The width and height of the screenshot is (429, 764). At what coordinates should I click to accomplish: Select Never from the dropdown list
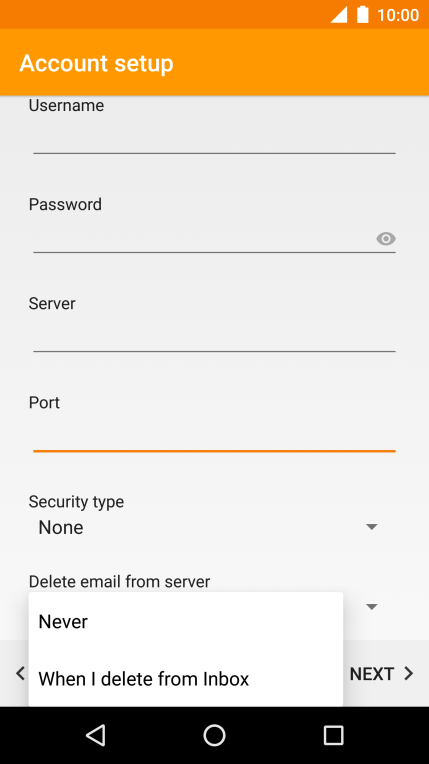(x=186, y=622)
